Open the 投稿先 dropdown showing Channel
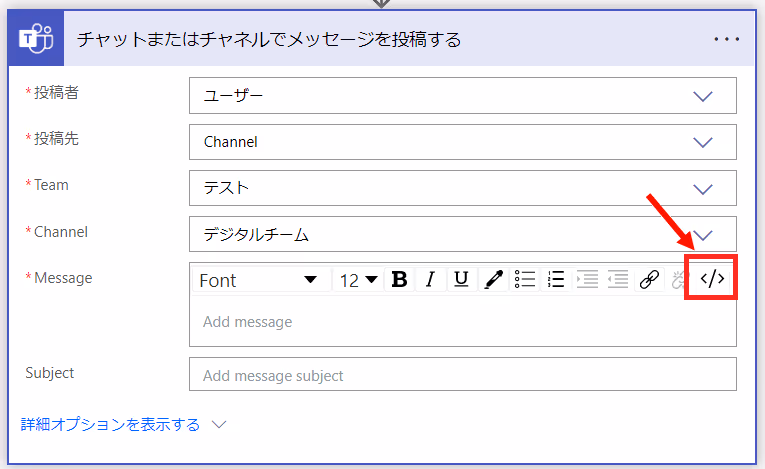The height and width of the screenshot is (469, 765). pos(463,142)
